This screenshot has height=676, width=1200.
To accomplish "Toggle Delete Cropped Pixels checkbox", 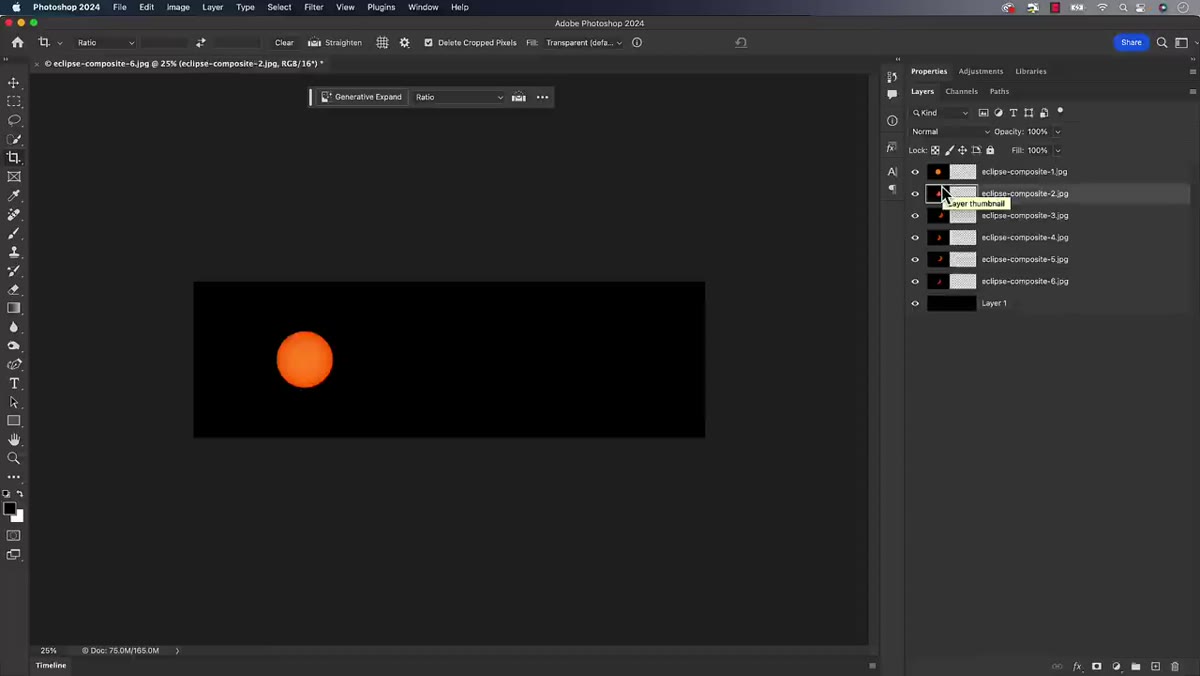I will tap(428, 43).
